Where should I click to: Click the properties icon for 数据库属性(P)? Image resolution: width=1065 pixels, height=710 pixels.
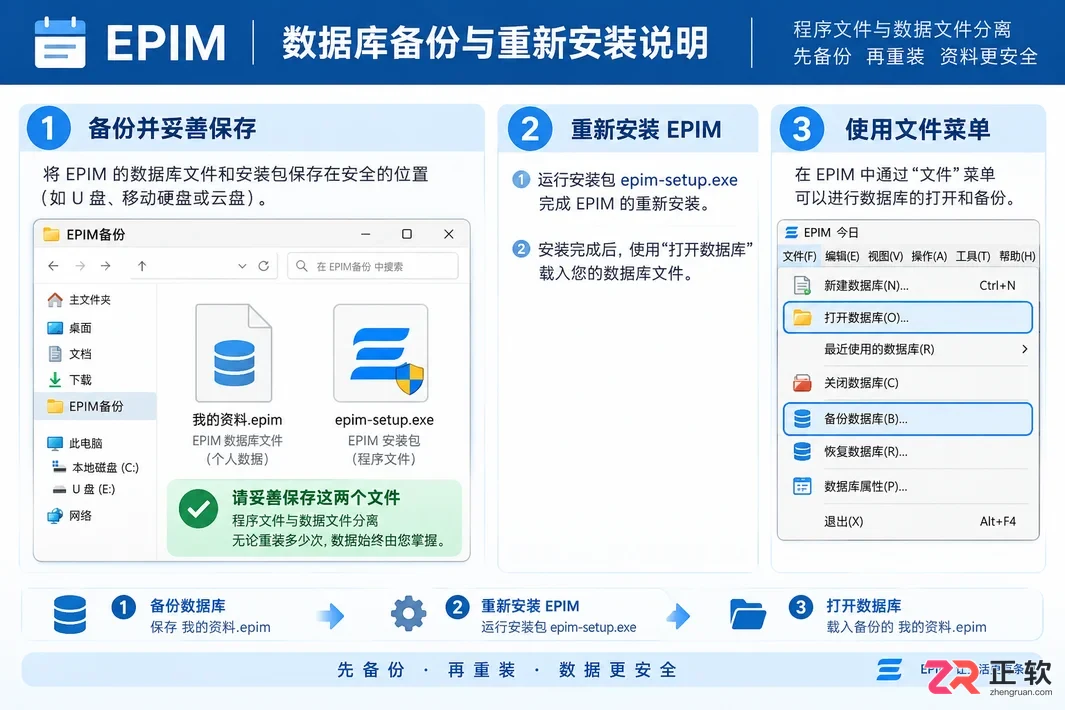802,486
